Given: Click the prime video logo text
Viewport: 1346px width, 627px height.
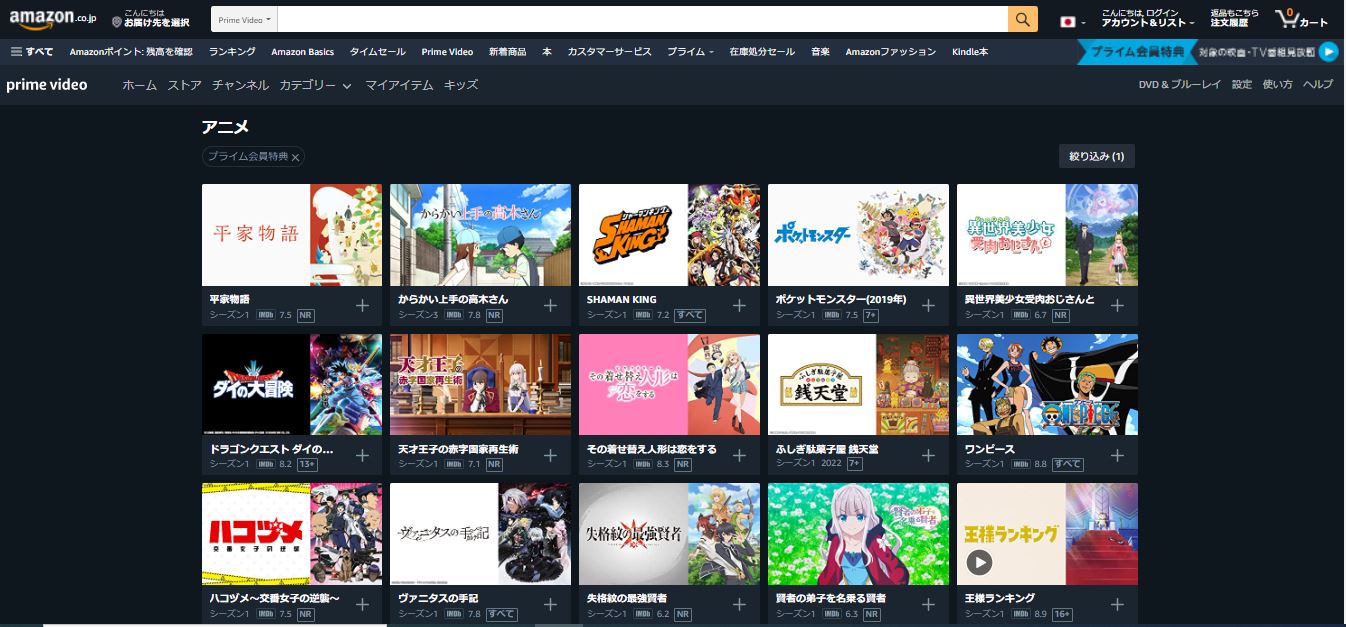Looking at the screenshot, I should [47, 85].
